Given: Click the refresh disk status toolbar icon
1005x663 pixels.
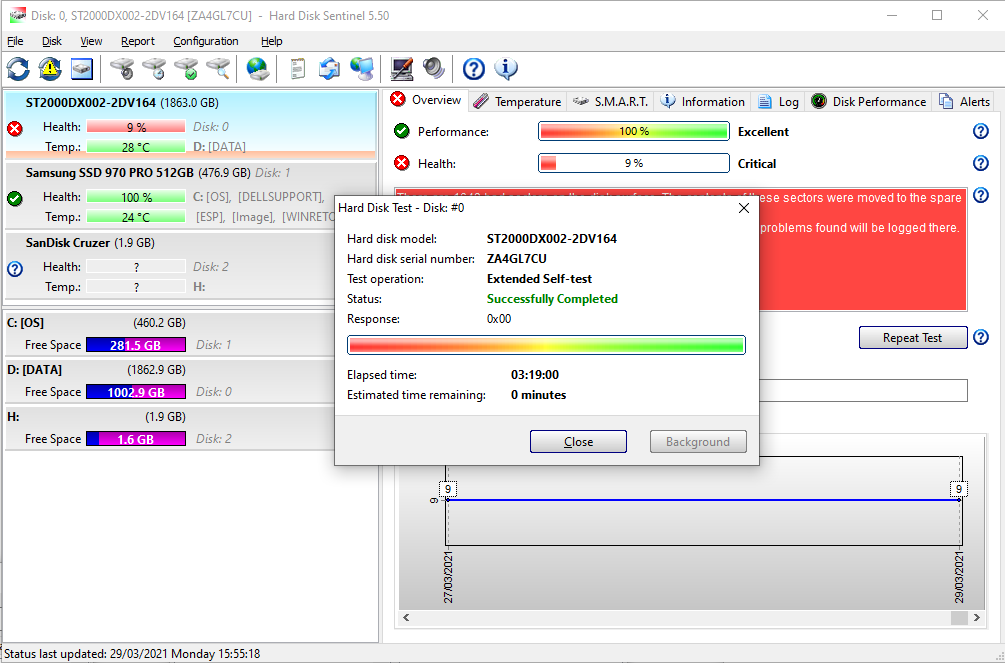Looking at the screenshot, I should click(x=18, y=69).
